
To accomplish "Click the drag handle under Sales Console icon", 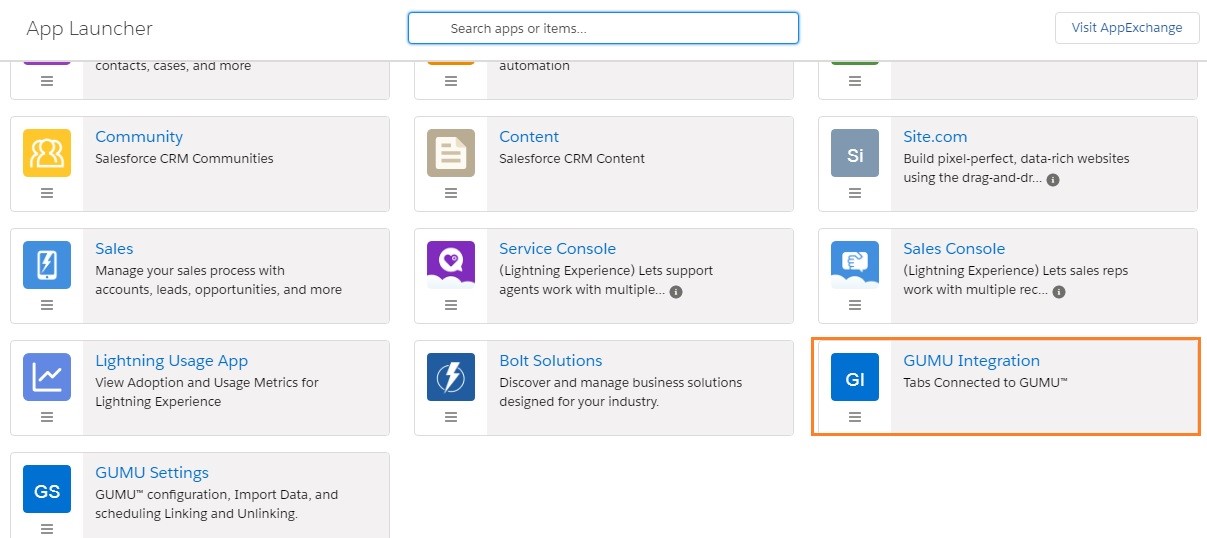I will tap(855, 305).
